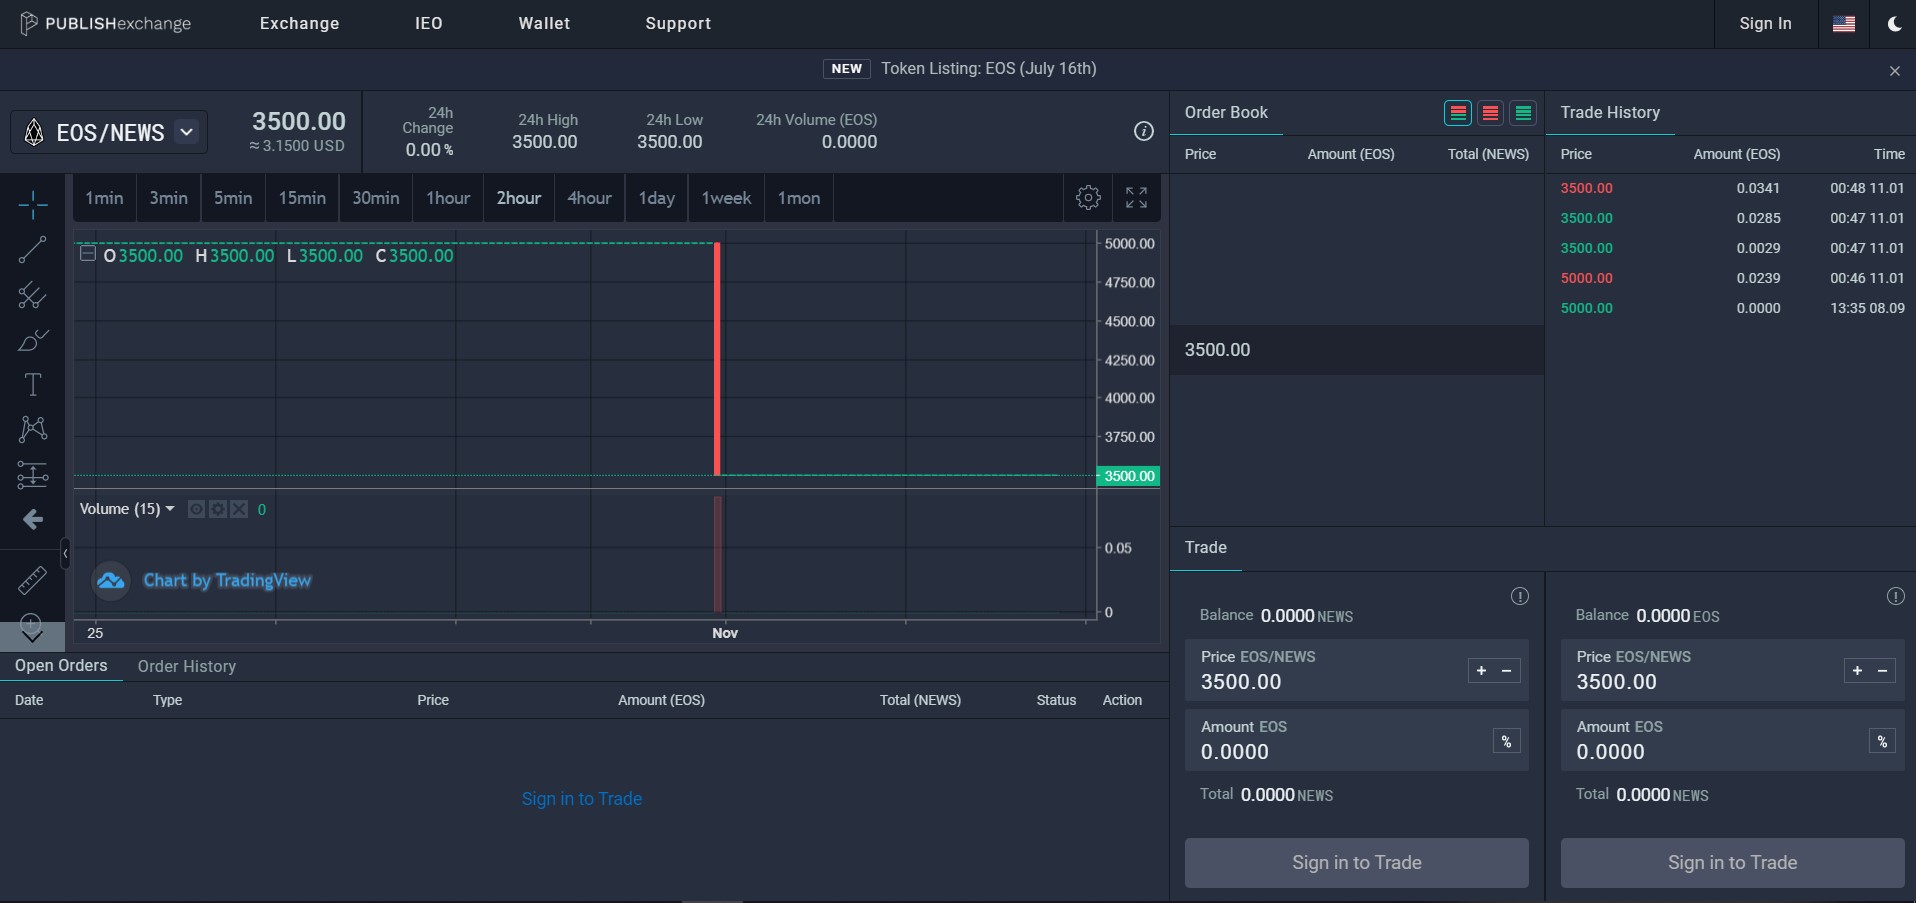Open Volume indicator settings gear

click(x=218, y=509)
